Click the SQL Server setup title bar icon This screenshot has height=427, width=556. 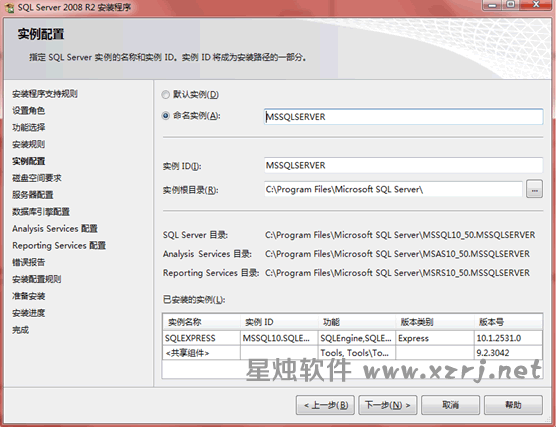tap(9, 7)
